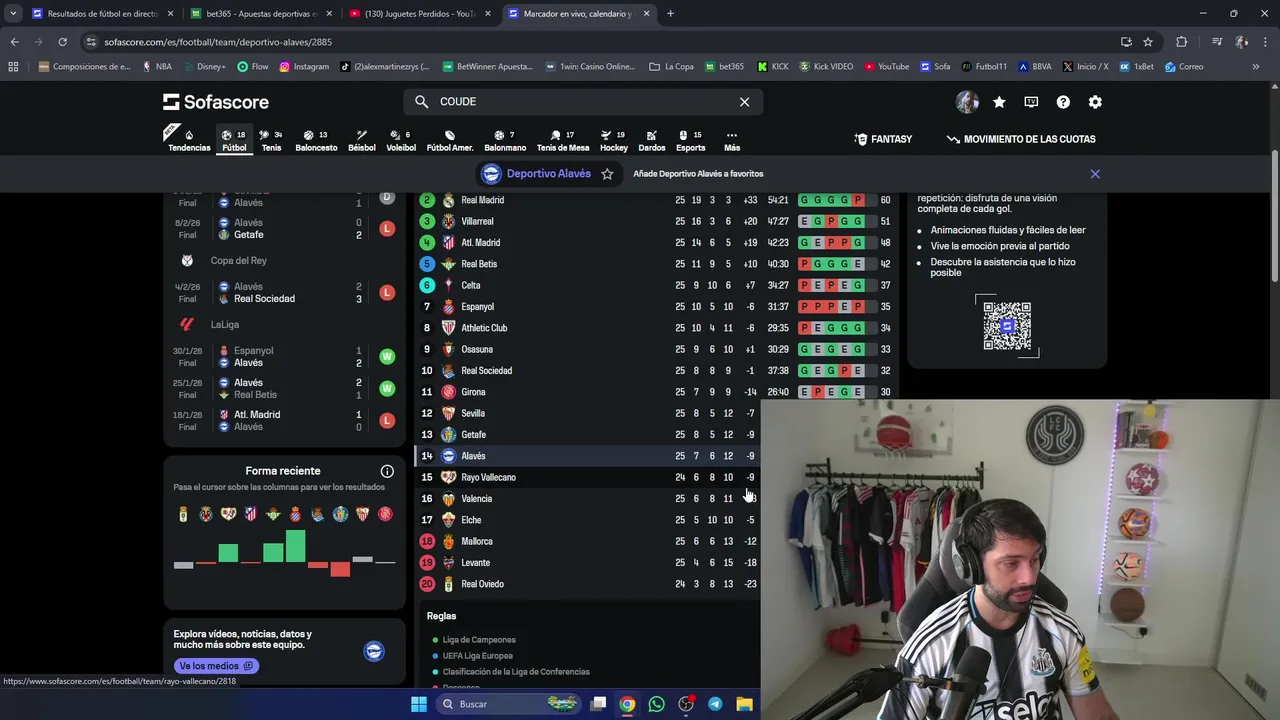Open the Dardos section
This screenshot has width=1280, height=720.
point(652,140)
